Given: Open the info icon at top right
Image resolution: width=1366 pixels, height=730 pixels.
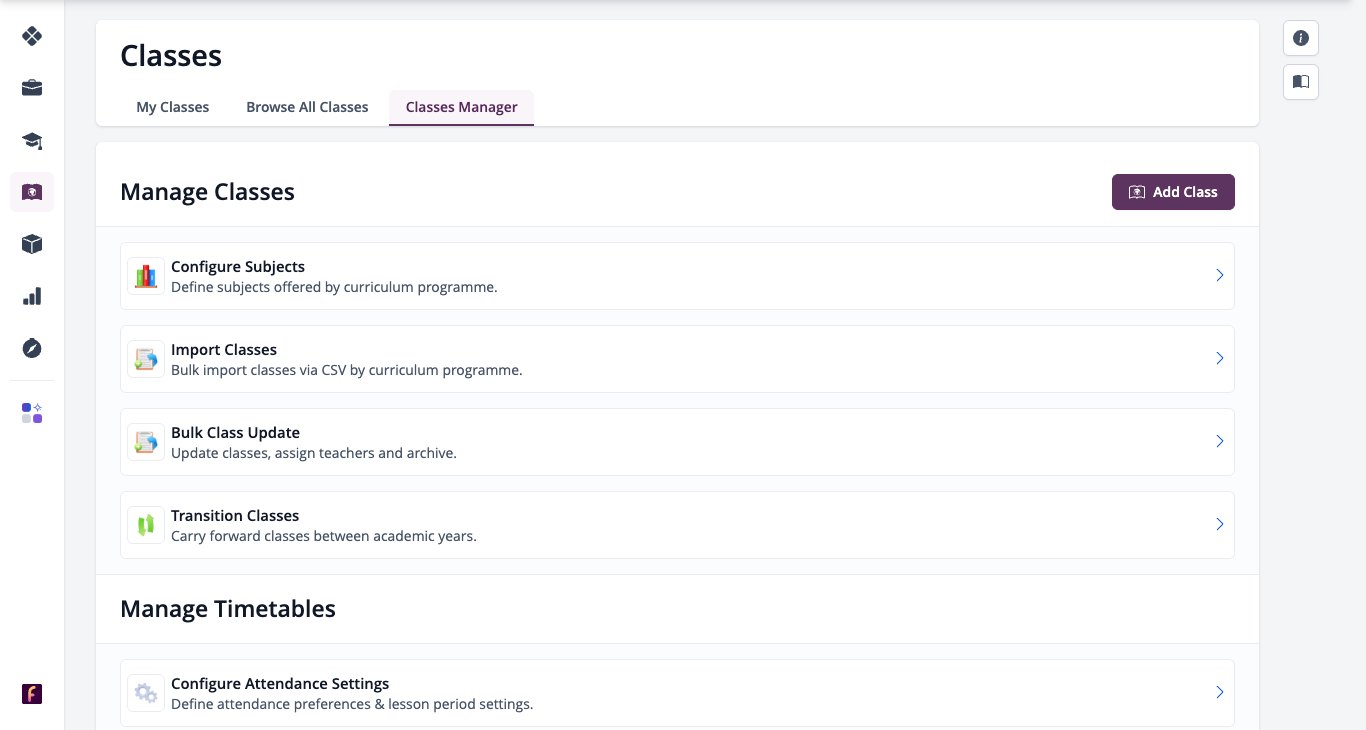Looking at the screenshot, I should click(1301, 38).
